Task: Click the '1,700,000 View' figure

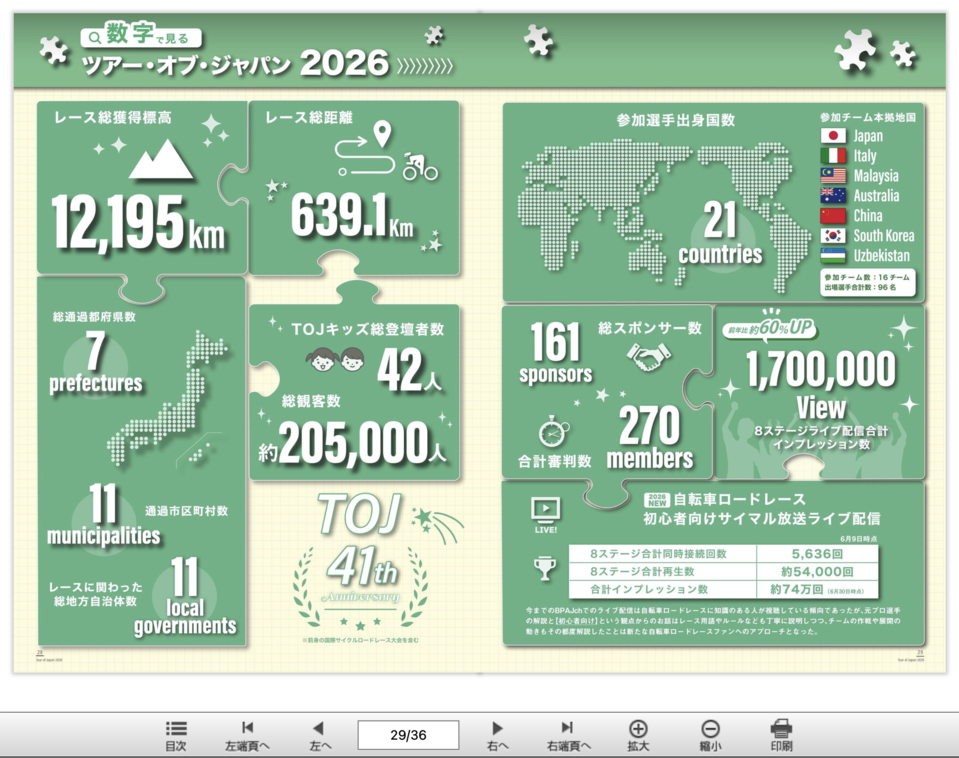Action: point(821,384)
